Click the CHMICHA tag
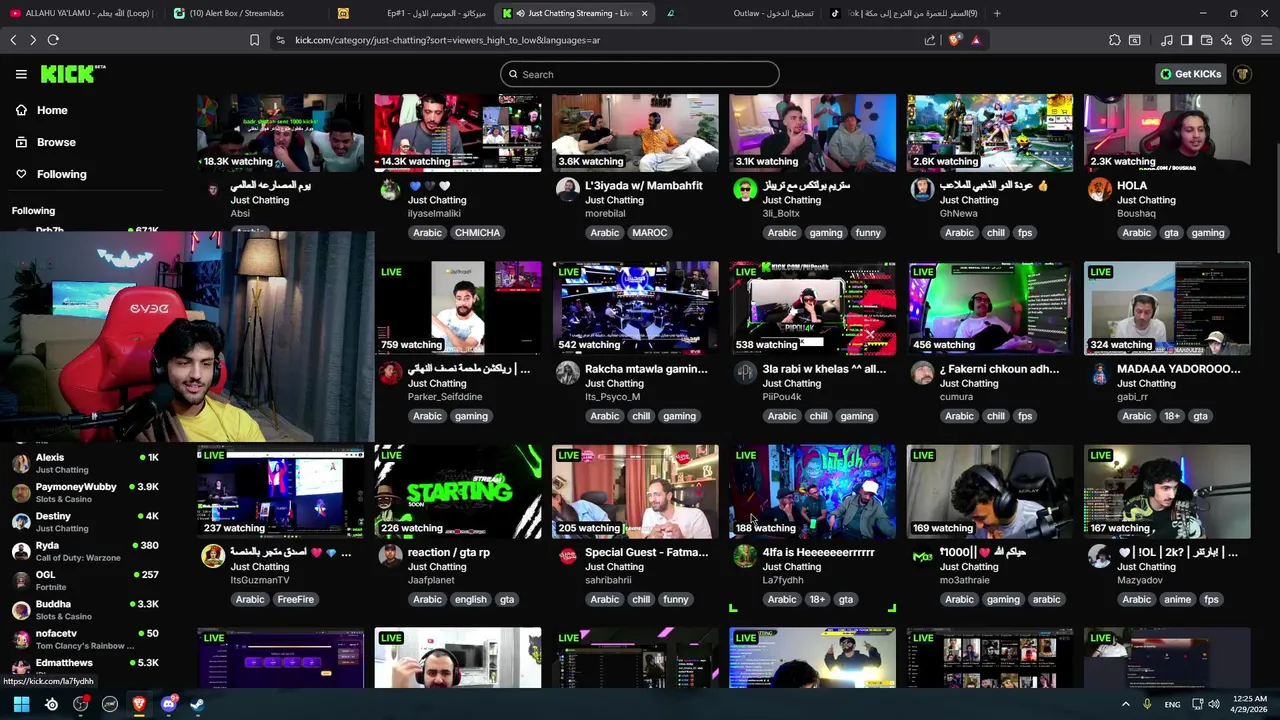Viewport: 1280px width, 720px height. point(477,233)
